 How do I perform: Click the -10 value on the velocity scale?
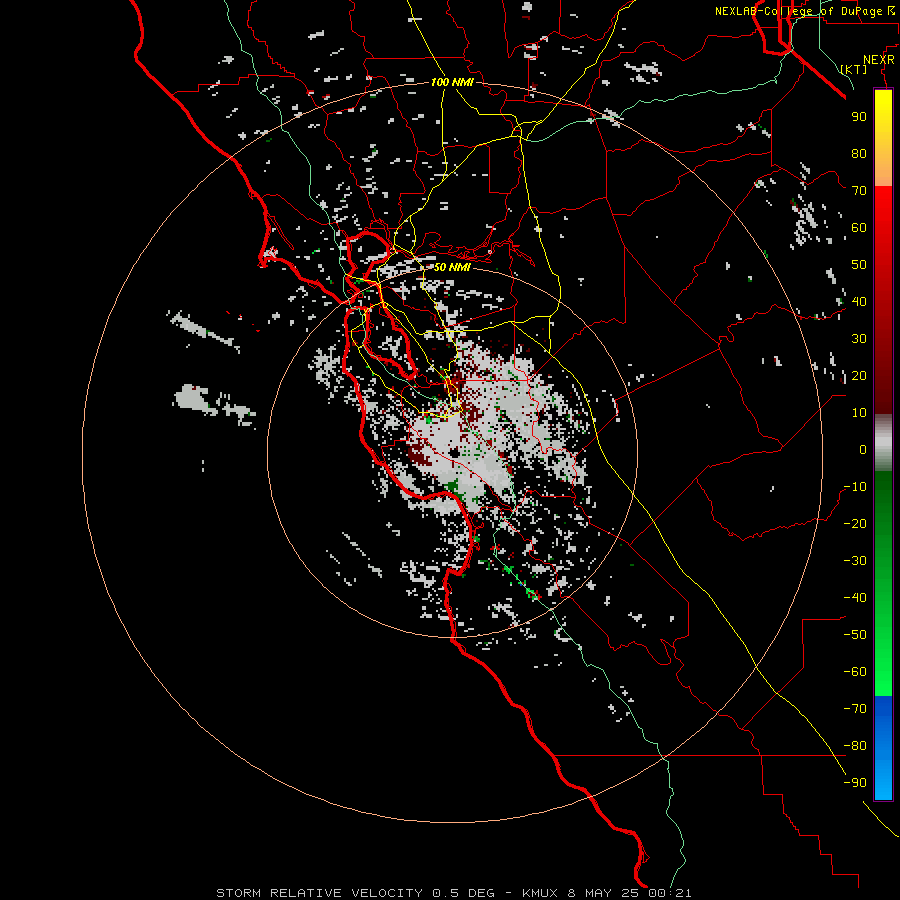(855, 487)
